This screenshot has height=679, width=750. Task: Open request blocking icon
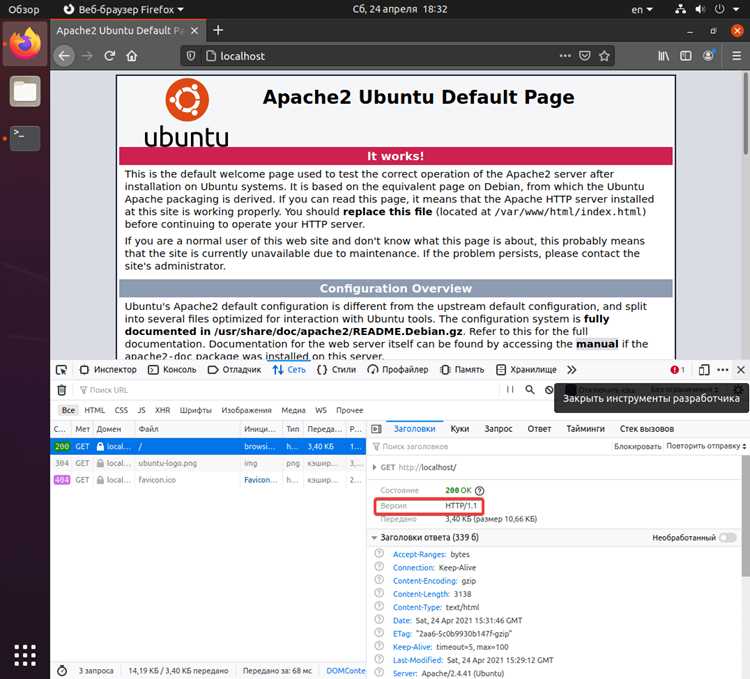tap(549, 390)
